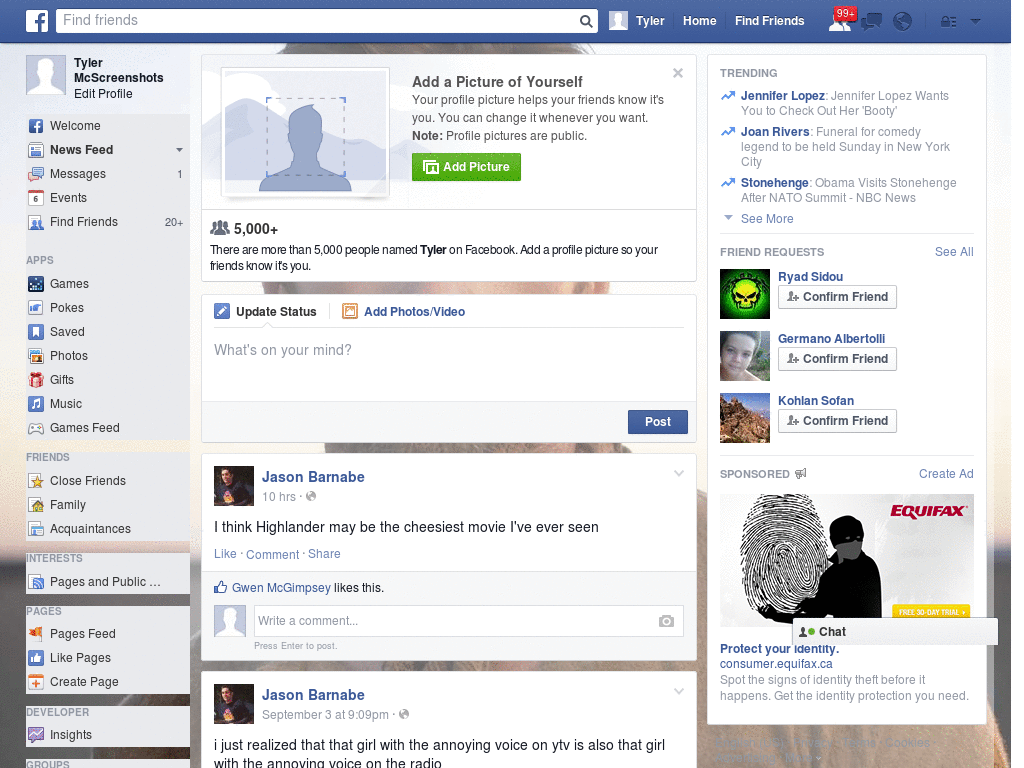
Task: Click the Gifts app icon
Action: click(36, 380)
